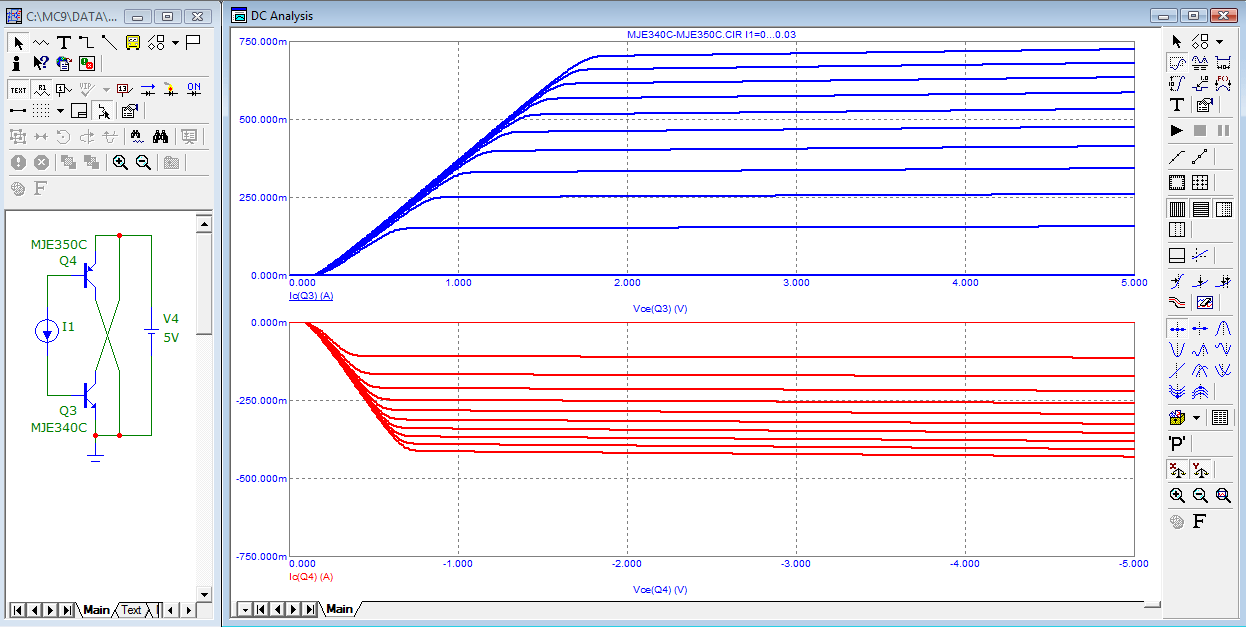Click the Vce(Q3) (V) axis label
Image resolution: width=1246 pixels, height=627 pixels.
pyautogui.click(x=660, y=309)
